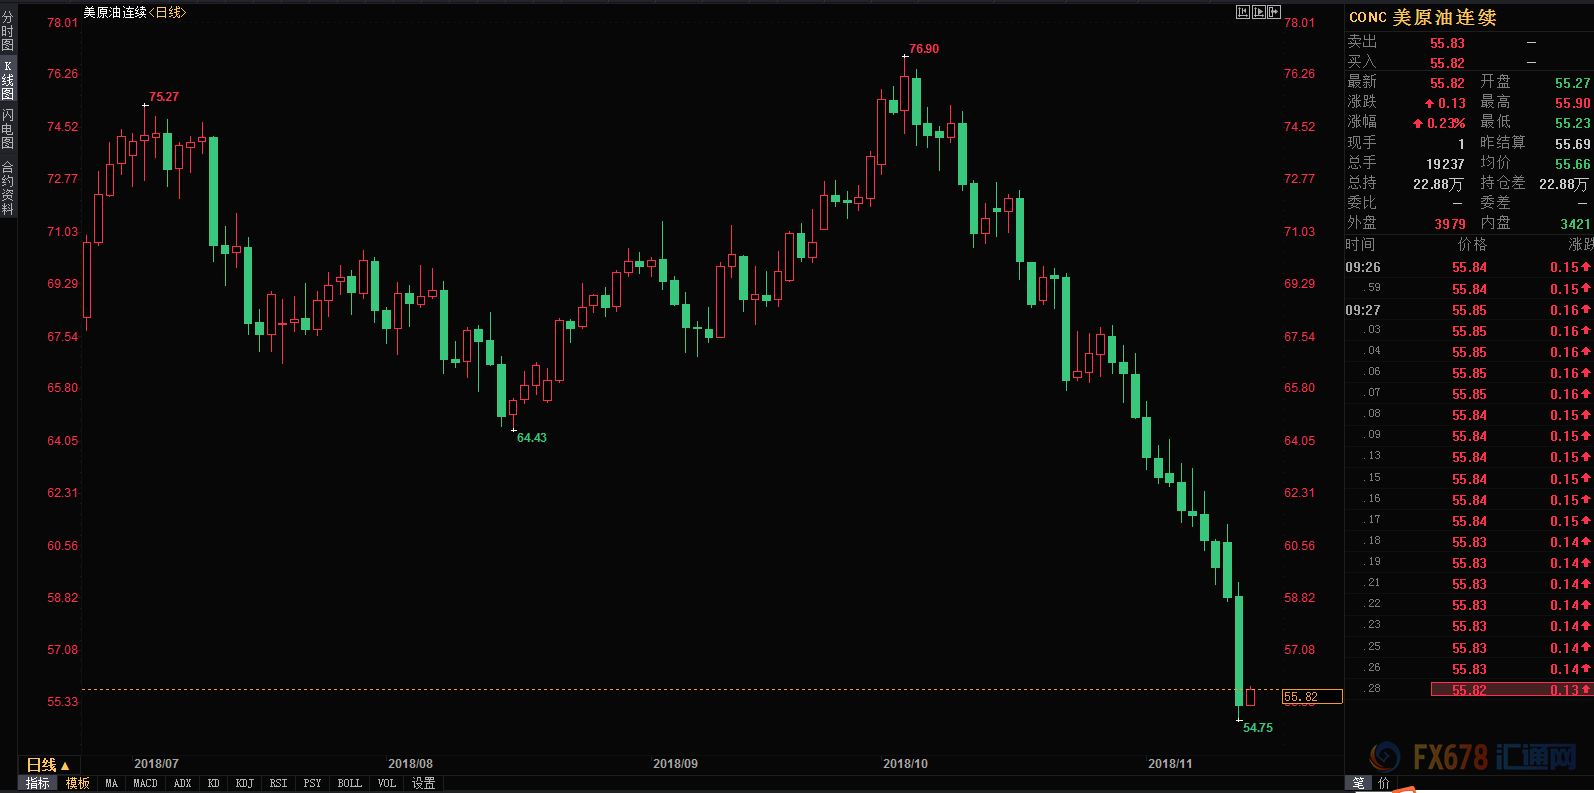
Task: Select the 笔 tick view tab
Action: [x=1359, y=784]
